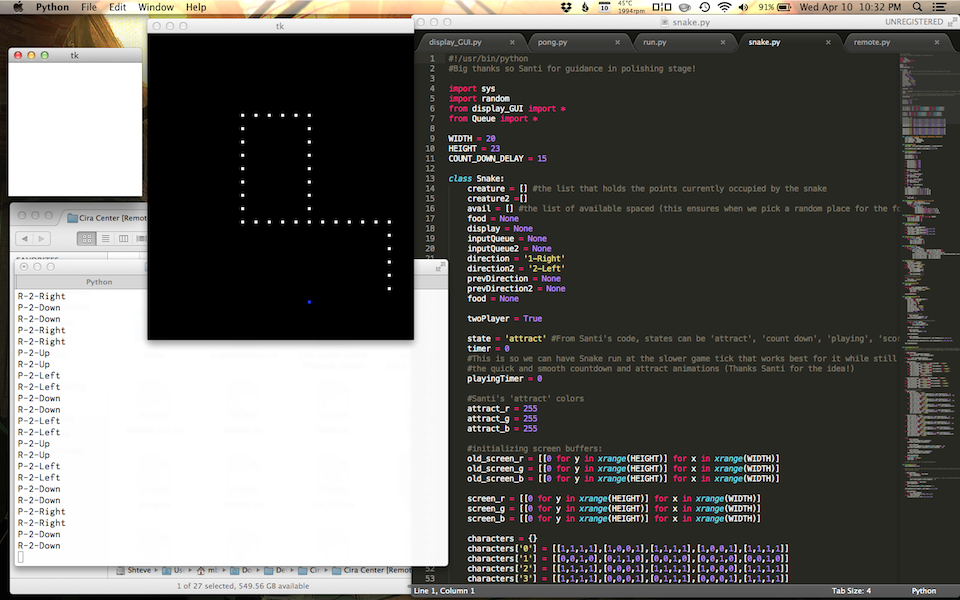Viewport: 960px width, 600px height.
Task: Open the Window menu
Action: pyautogui.click(x=156, y=7)
